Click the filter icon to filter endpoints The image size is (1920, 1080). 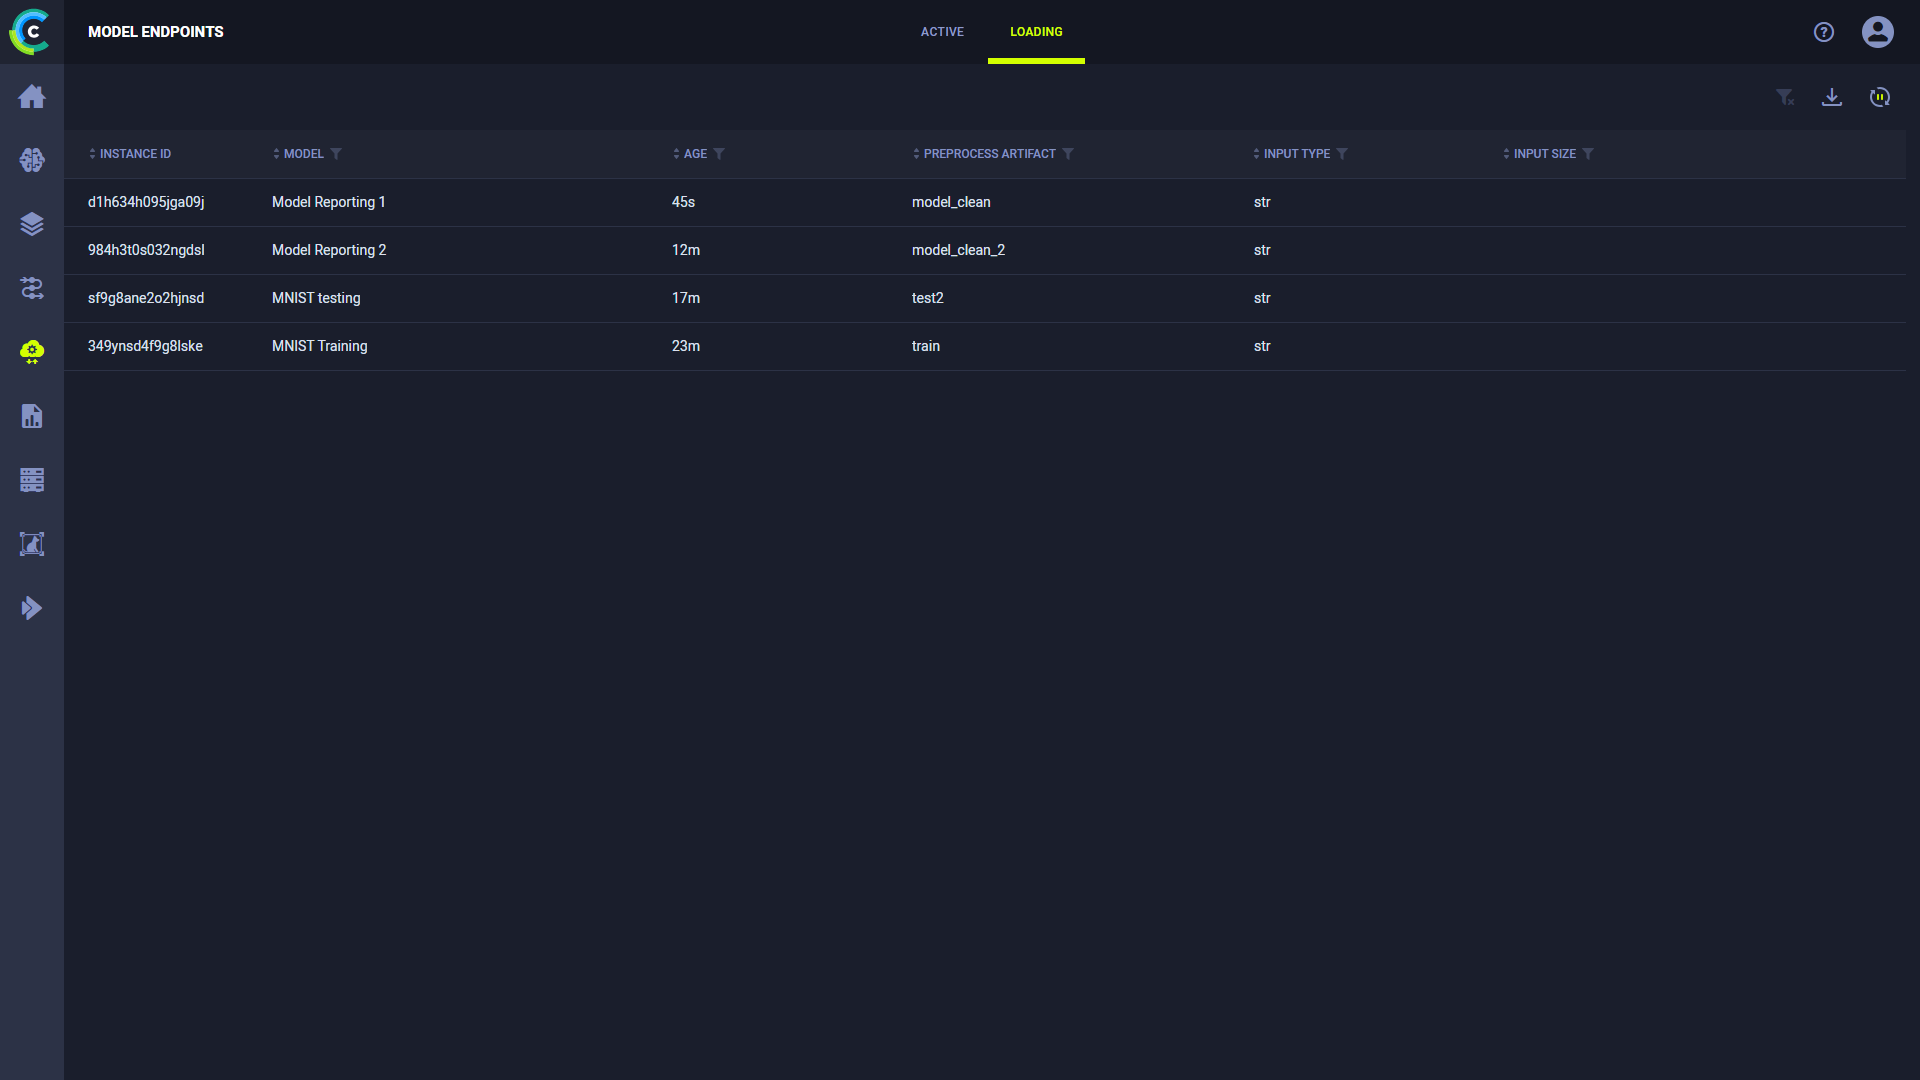tap(1784, 96)
